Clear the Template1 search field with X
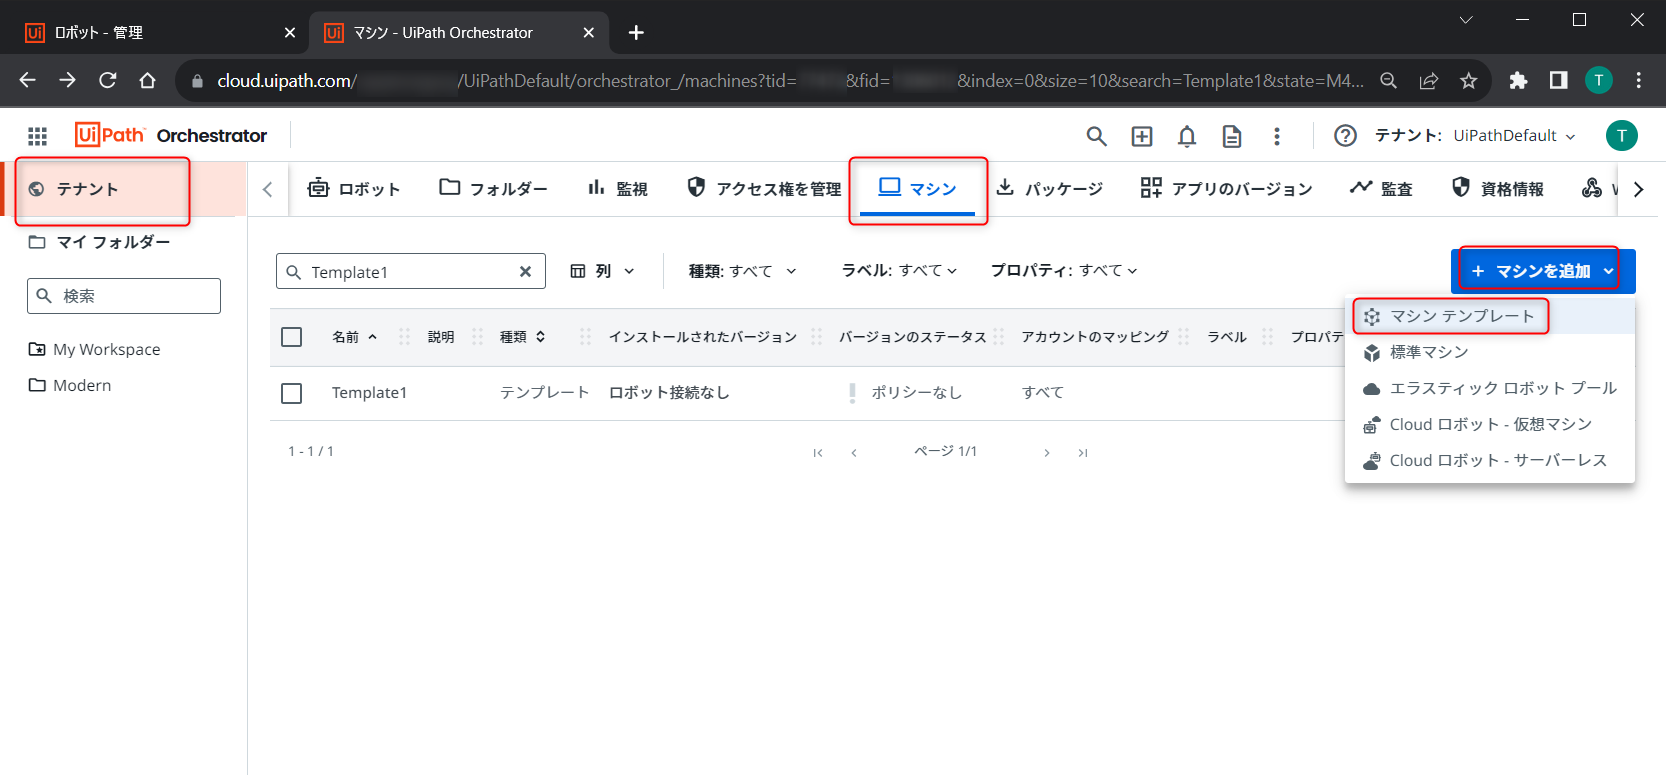Image resolution: width=1666 pixels, height=775 pixels. [525, 271]
